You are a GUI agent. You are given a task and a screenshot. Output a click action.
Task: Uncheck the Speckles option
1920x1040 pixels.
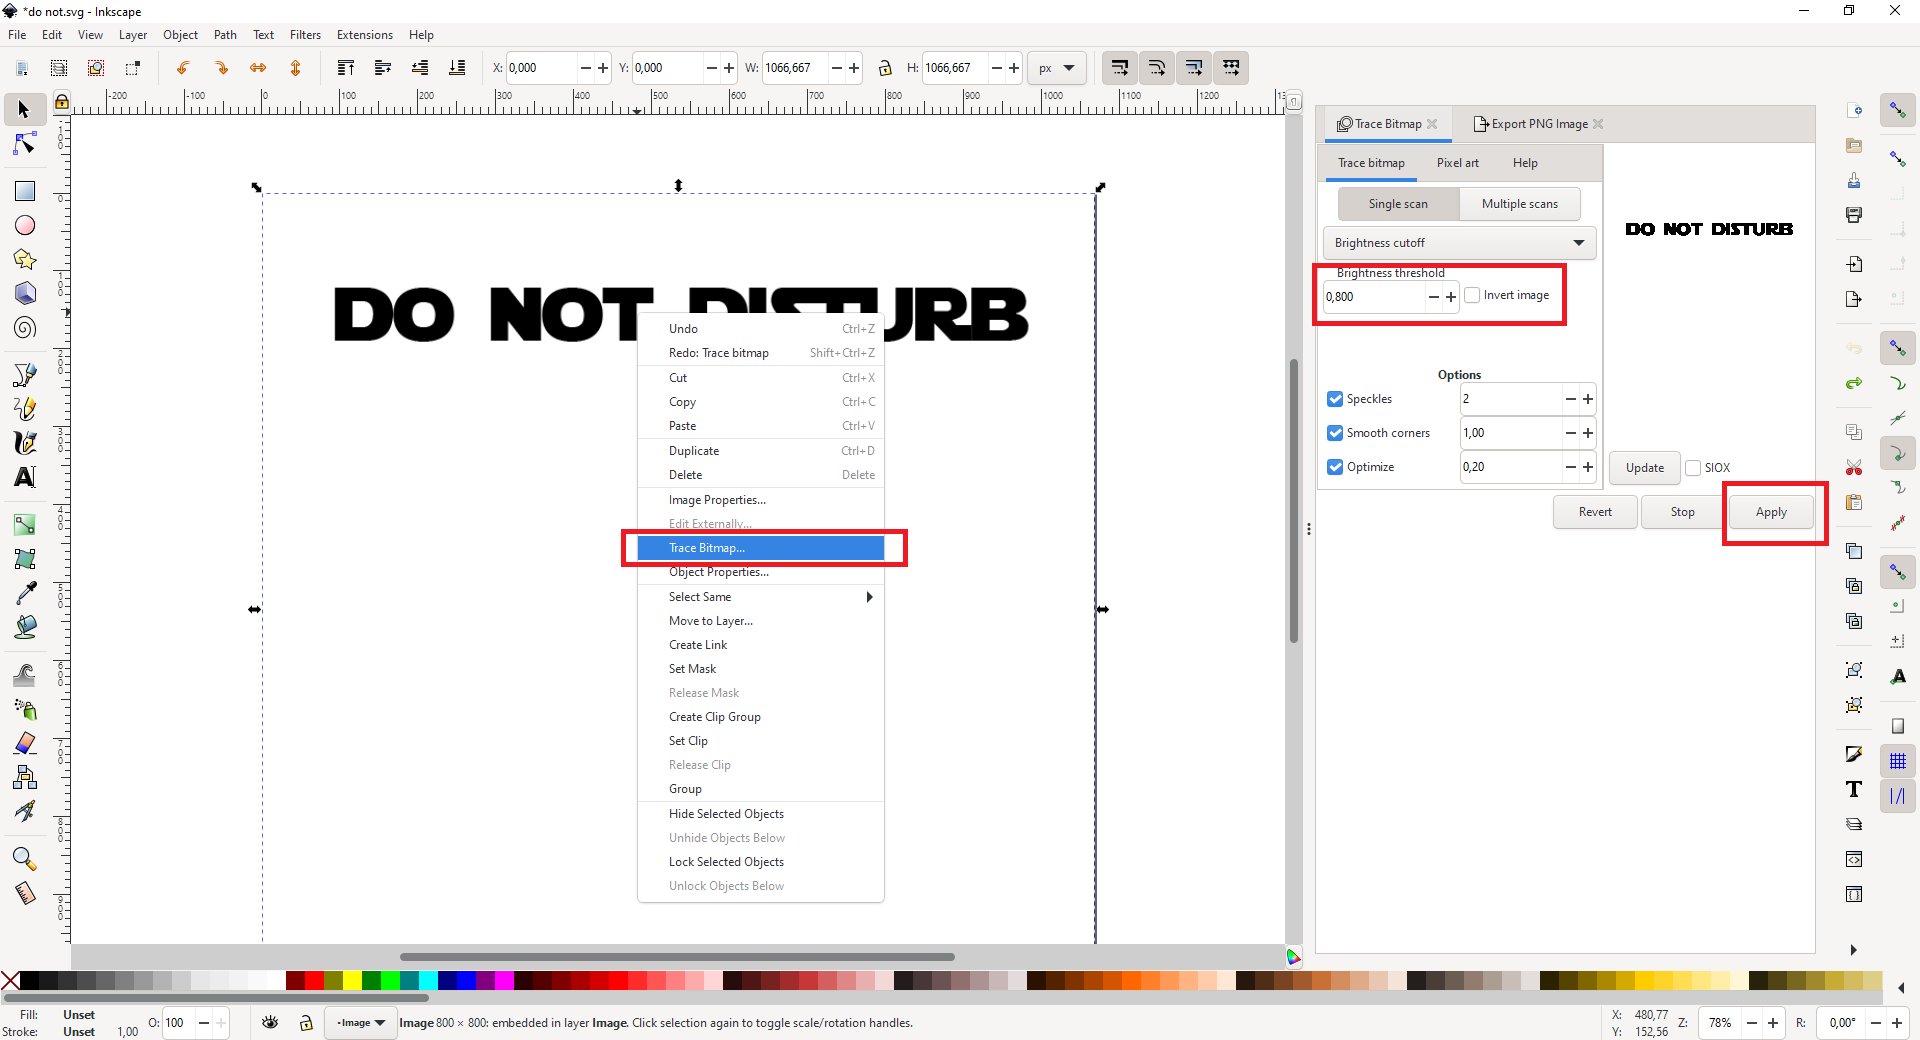[1335, 399]
